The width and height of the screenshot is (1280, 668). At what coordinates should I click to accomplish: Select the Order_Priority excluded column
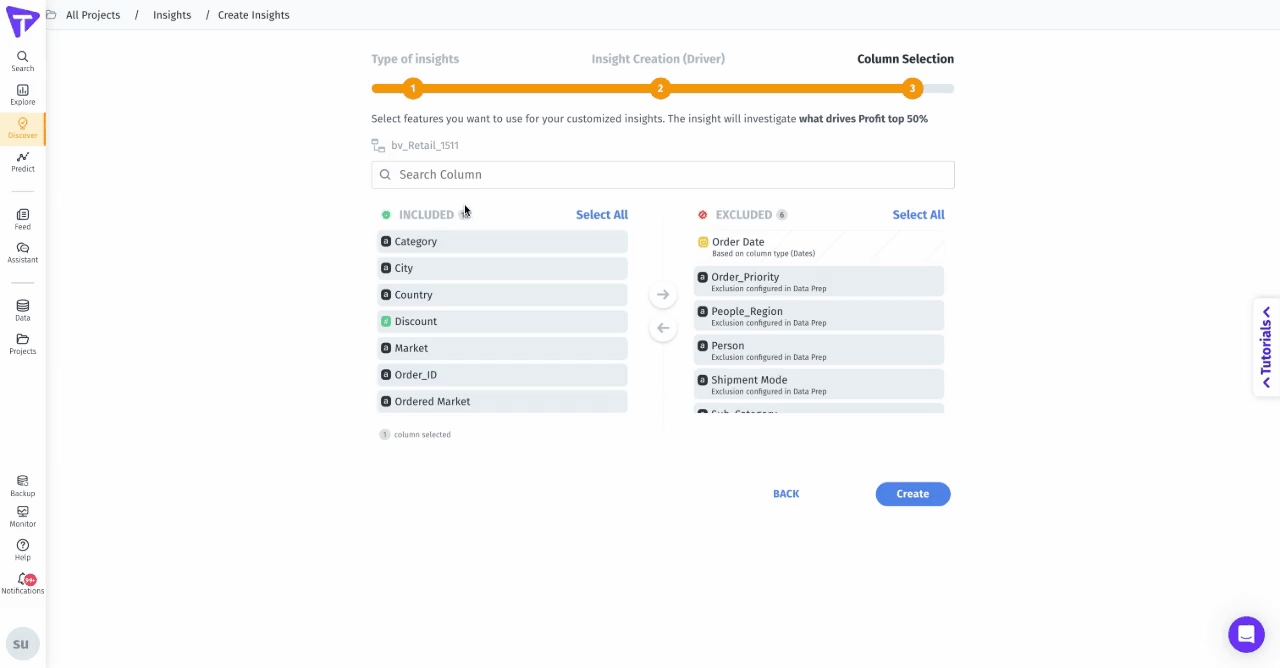[818, 282]
